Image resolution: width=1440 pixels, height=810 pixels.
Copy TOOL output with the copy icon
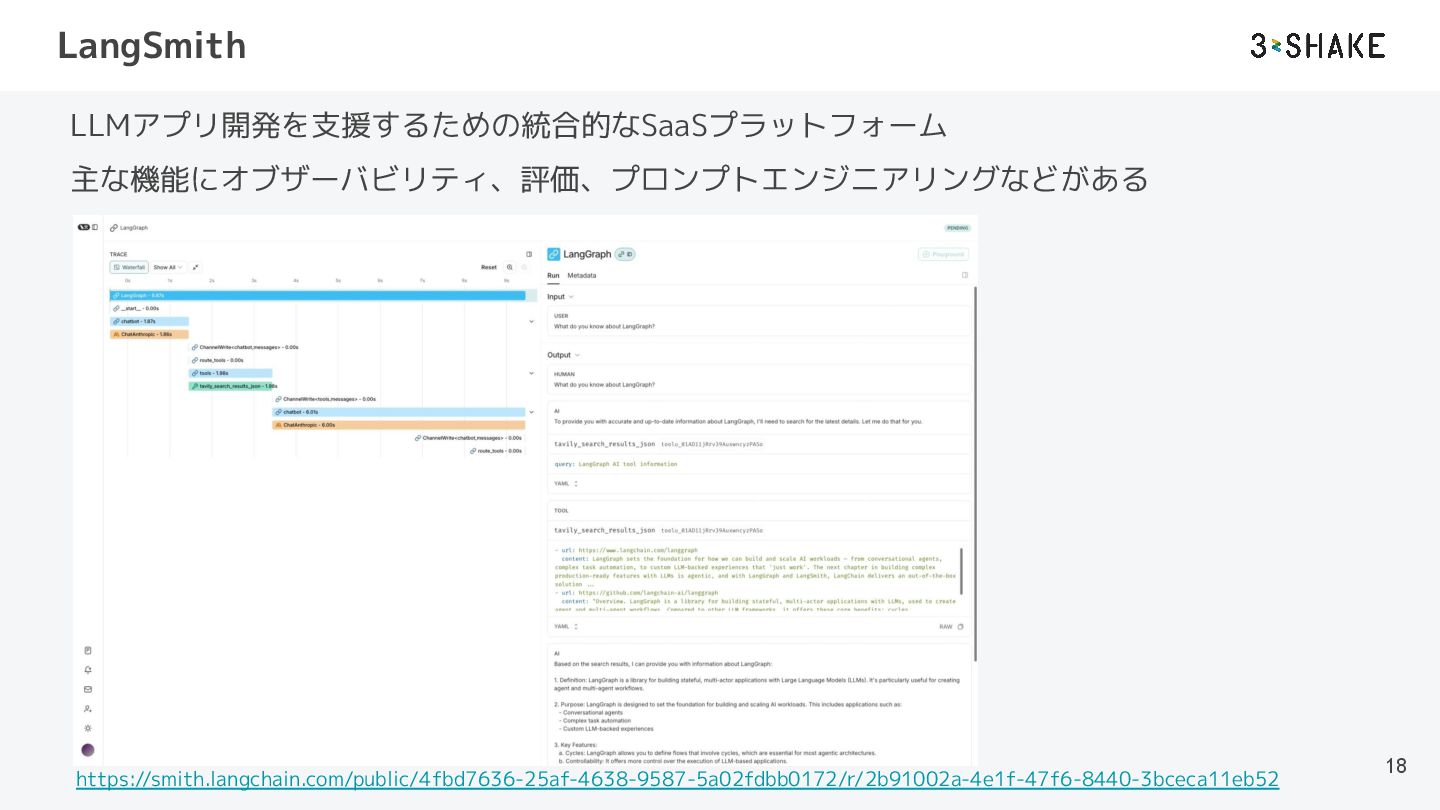(960, 626)
